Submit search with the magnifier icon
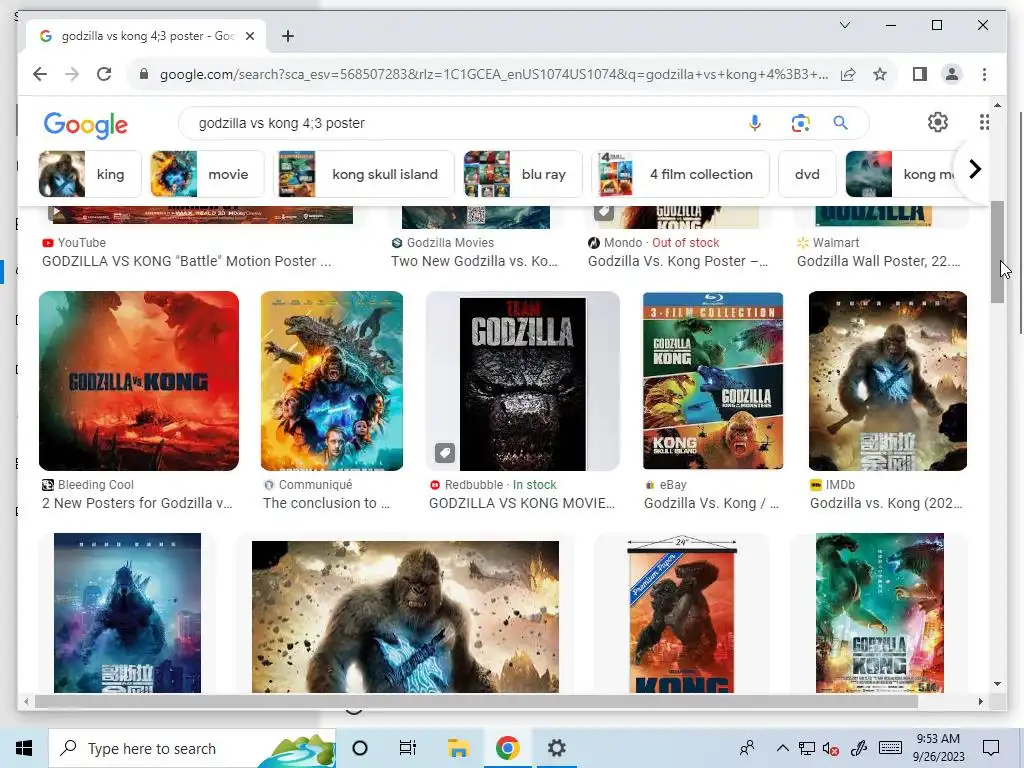 click(x=840, y=123)
